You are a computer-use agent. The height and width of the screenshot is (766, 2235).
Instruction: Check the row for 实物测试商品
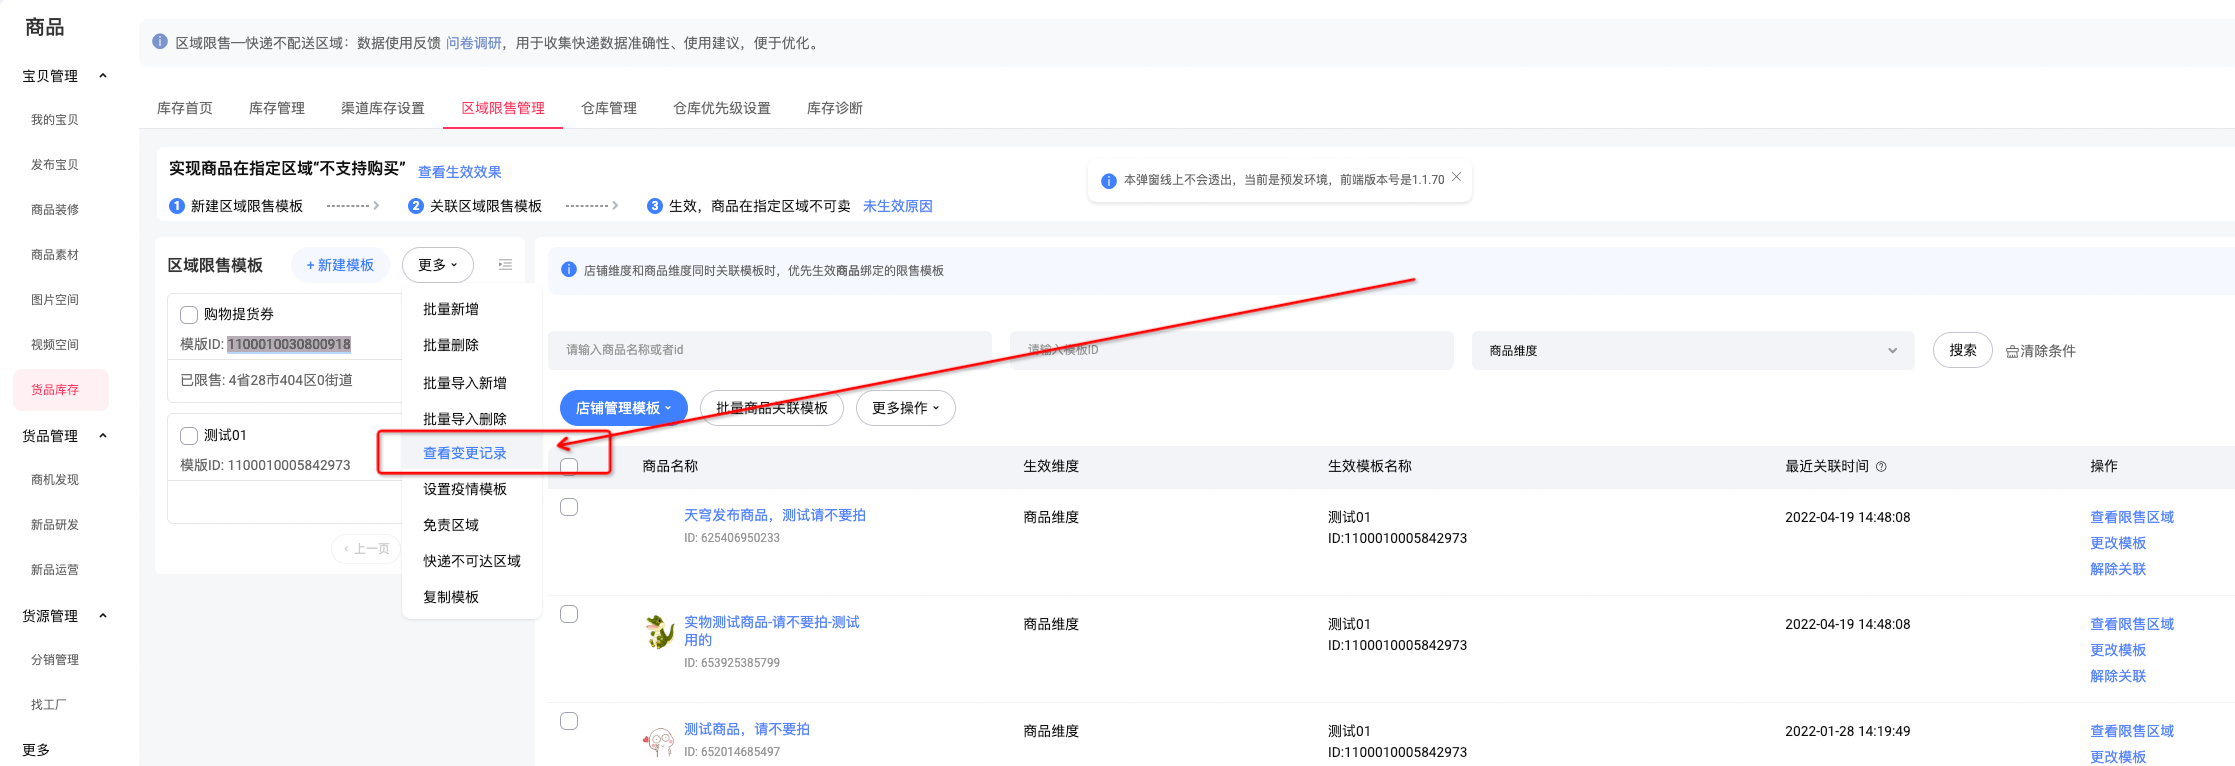point(569,614)
